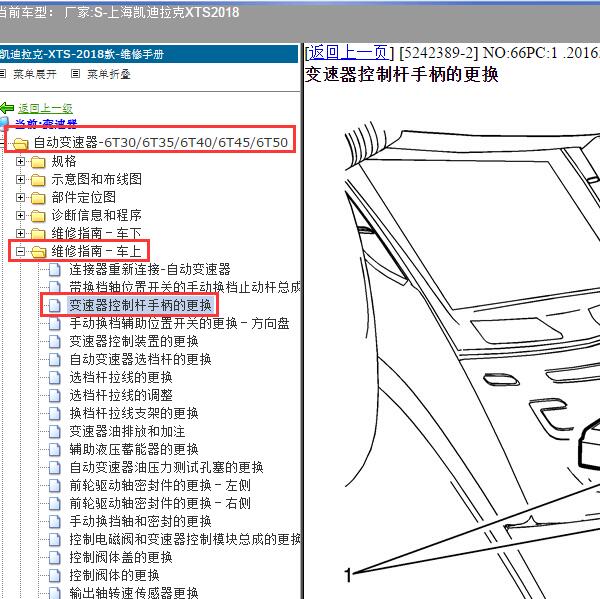Click the folder icon beside 部件定位图
The width and height of the screenshot is (600, 599).
tap(38, 198)
